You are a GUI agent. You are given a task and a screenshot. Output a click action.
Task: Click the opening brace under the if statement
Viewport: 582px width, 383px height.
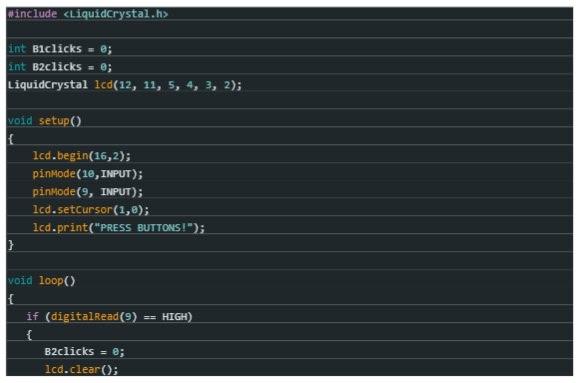29,335
